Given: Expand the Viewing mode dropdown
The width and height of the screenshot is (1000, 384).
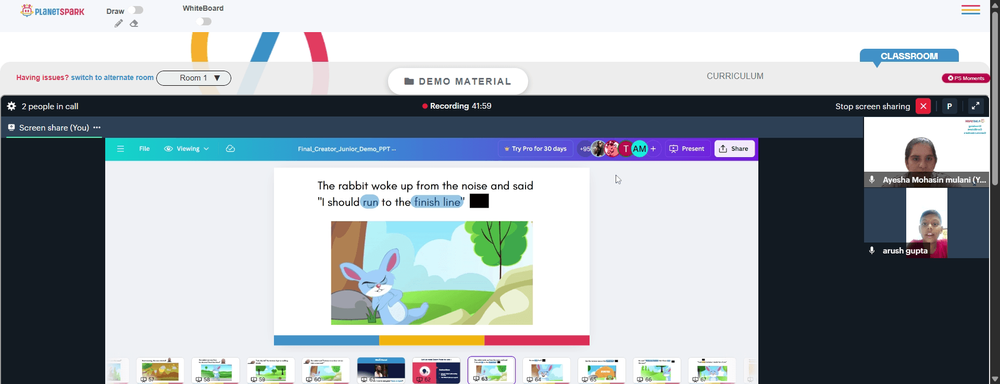Looking at the screenshot, I should tap(187, 149).
